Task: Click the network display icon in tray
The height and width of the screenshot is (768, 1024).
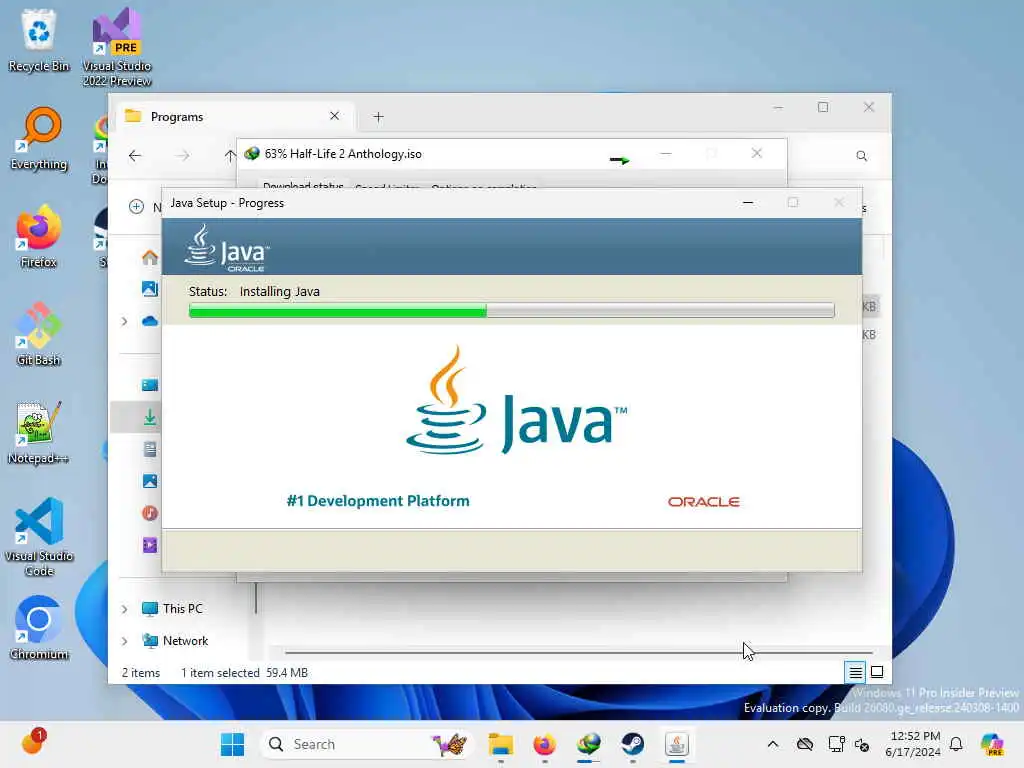Action: (x=836, y=744)
